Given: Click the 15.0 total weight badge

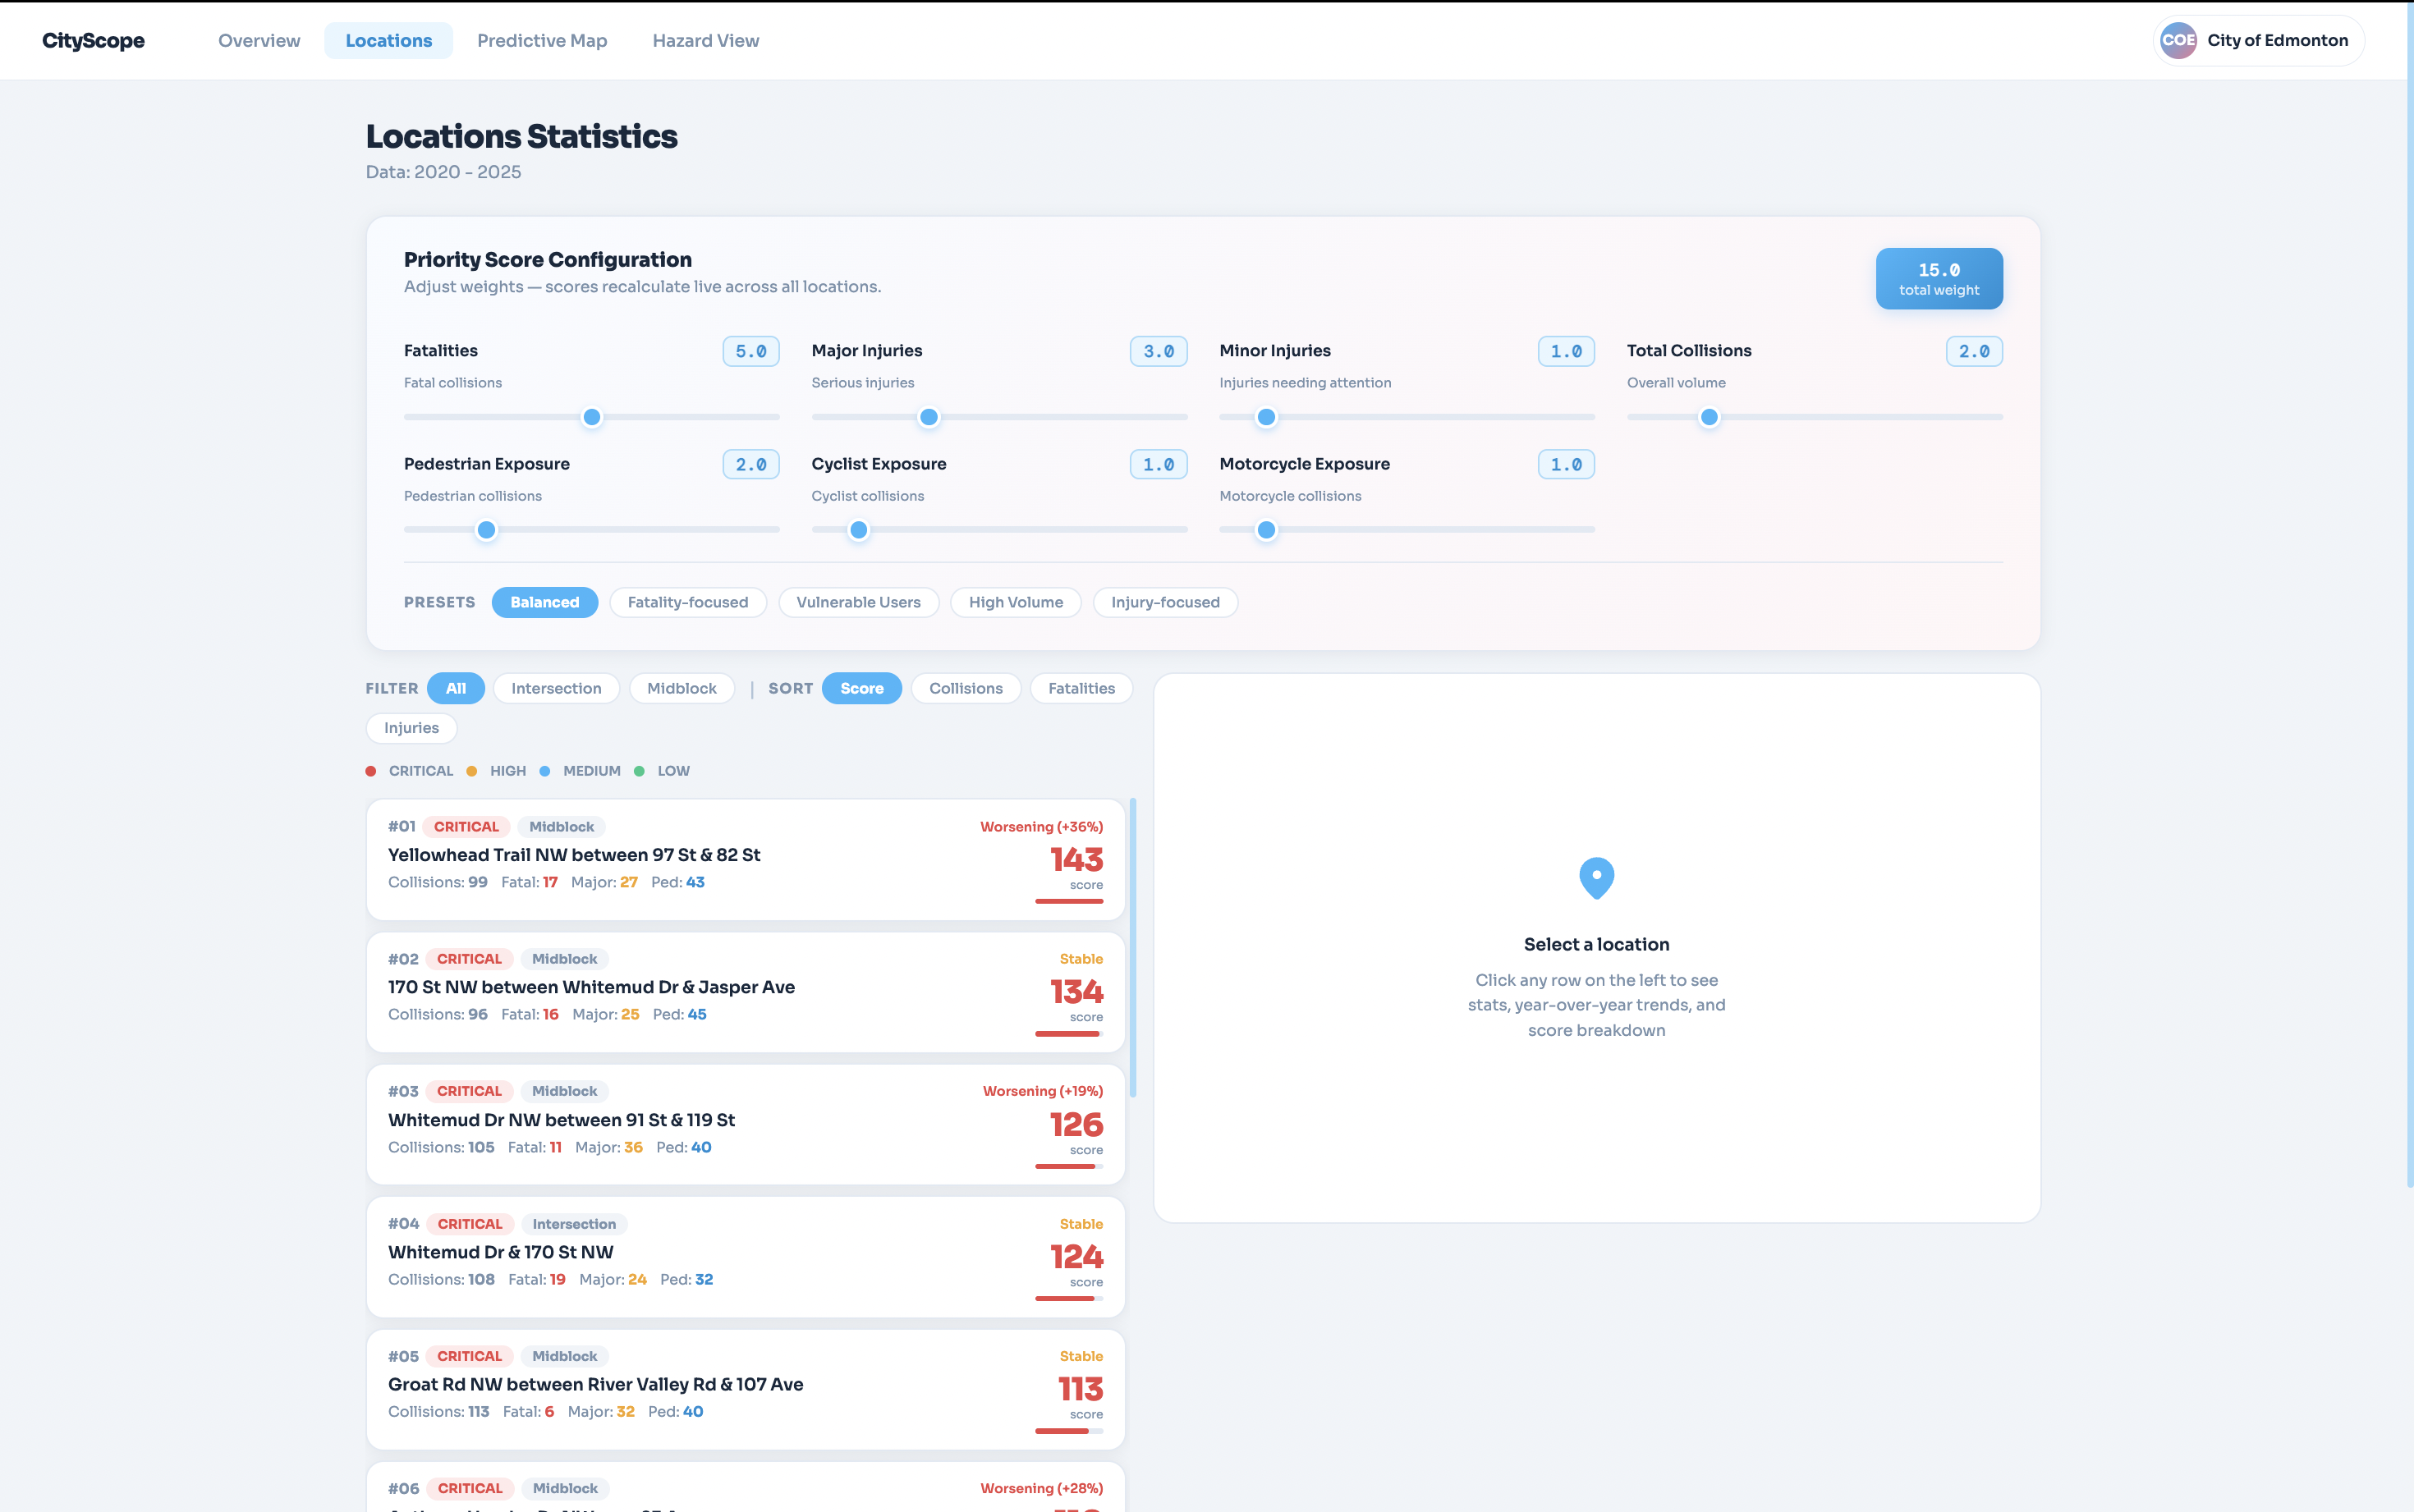Looking at the screenshot, I should 1938,279.
